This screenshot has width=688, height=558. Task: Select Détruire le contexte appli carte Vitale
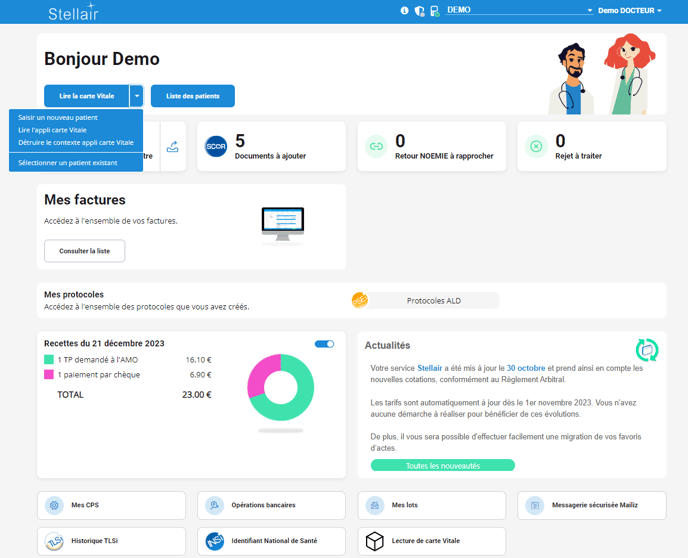point(75,142)
